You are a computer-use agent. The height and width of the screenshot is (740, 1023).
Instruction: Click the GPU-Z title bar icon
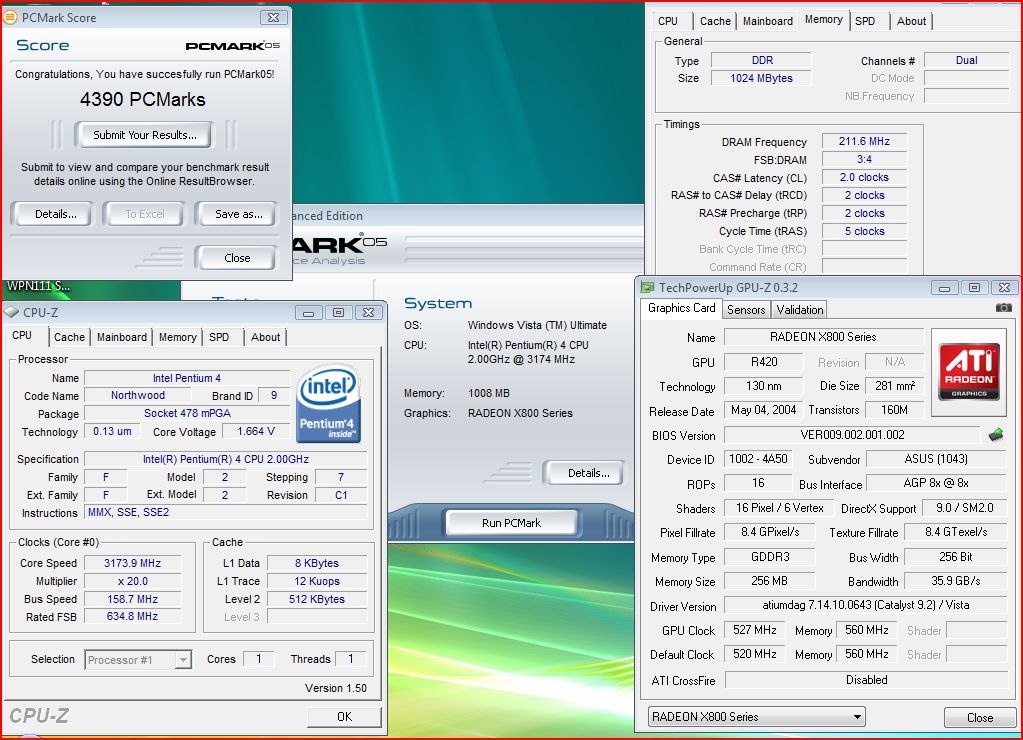(x=647, y=287)
